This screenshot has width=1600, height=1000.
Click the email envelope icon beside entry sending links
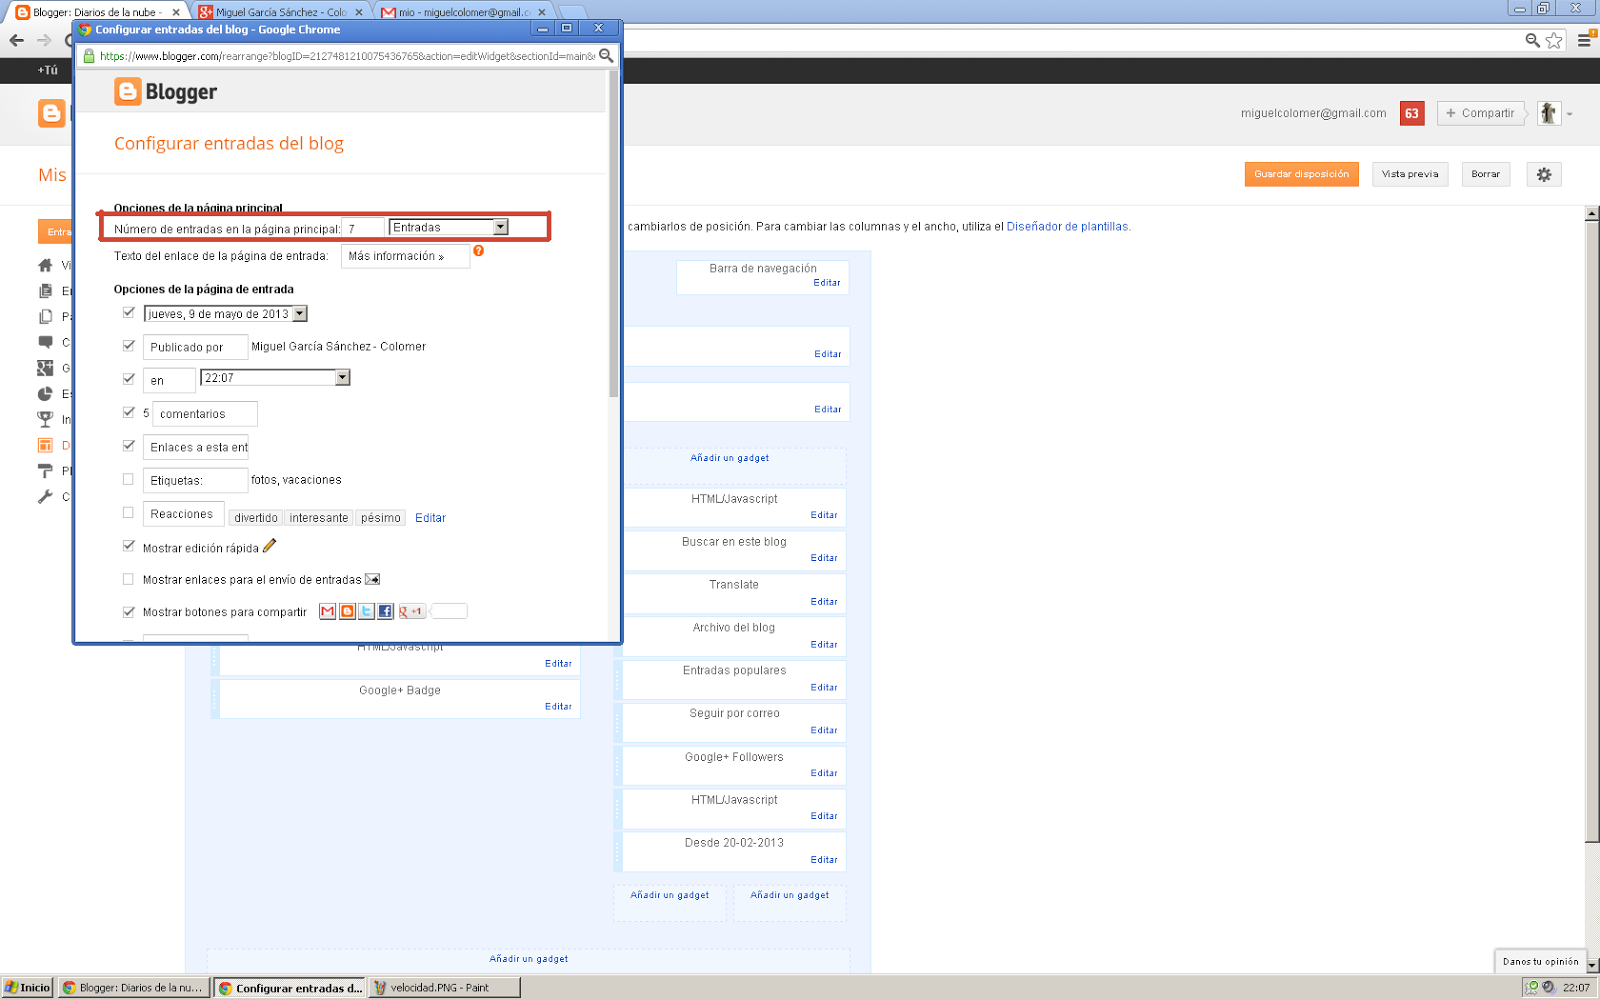[x=372, y=579]
